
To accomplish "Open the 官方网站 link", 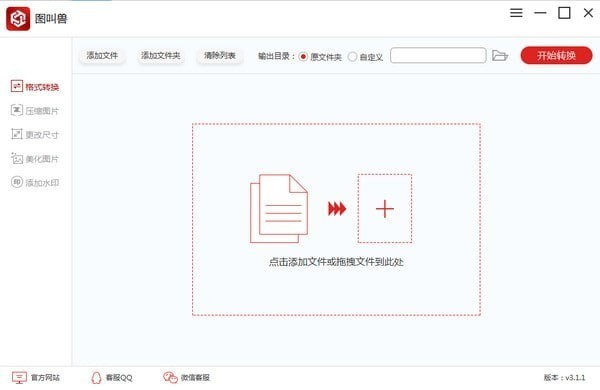I will point(45,378).
